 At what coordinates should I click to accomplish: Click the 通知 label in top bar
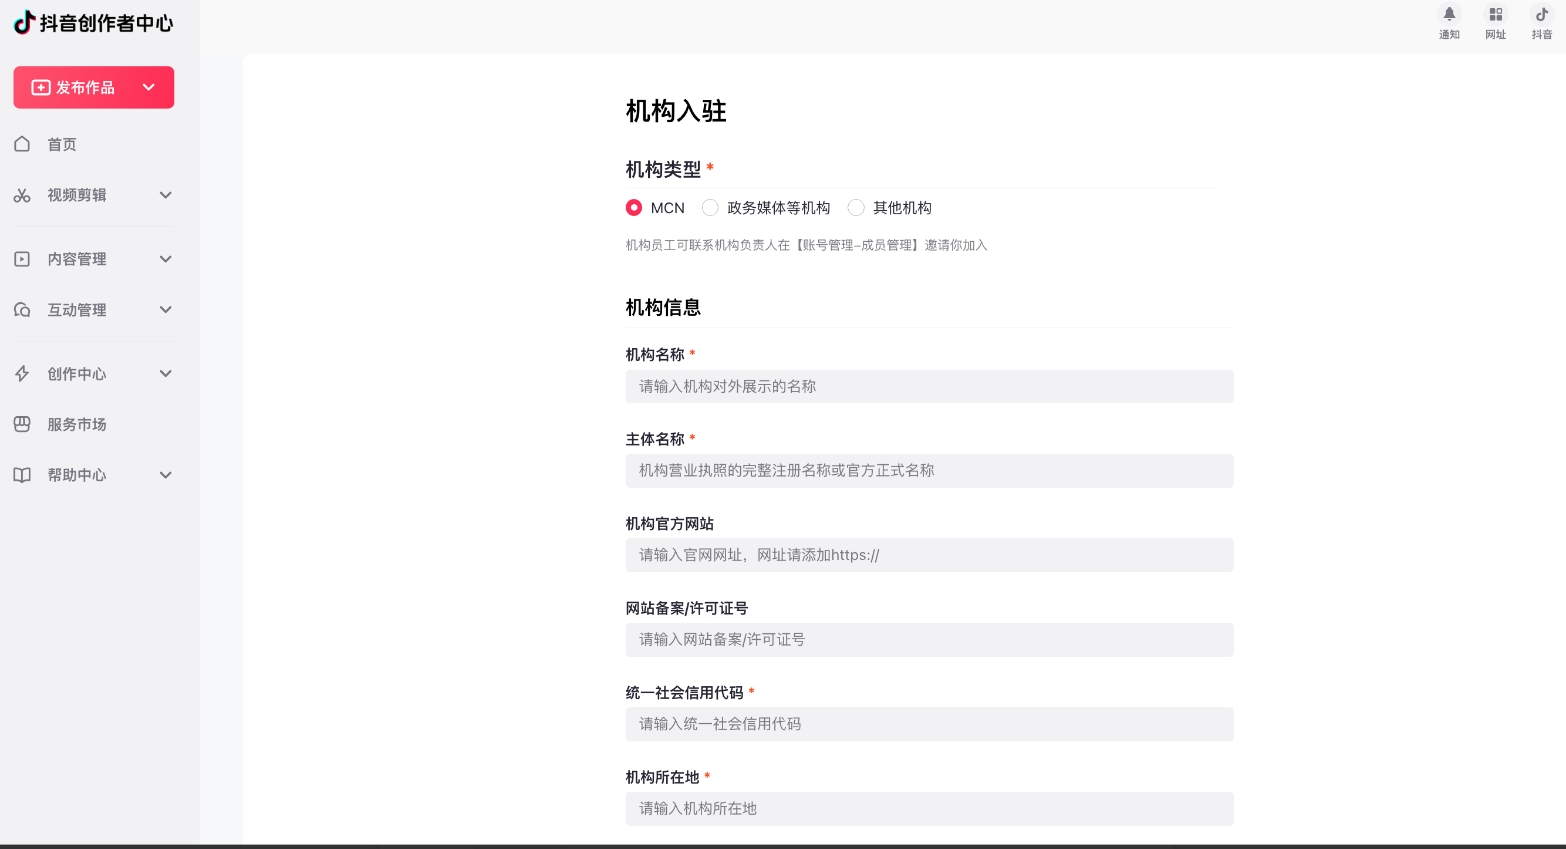(1449, 35)
